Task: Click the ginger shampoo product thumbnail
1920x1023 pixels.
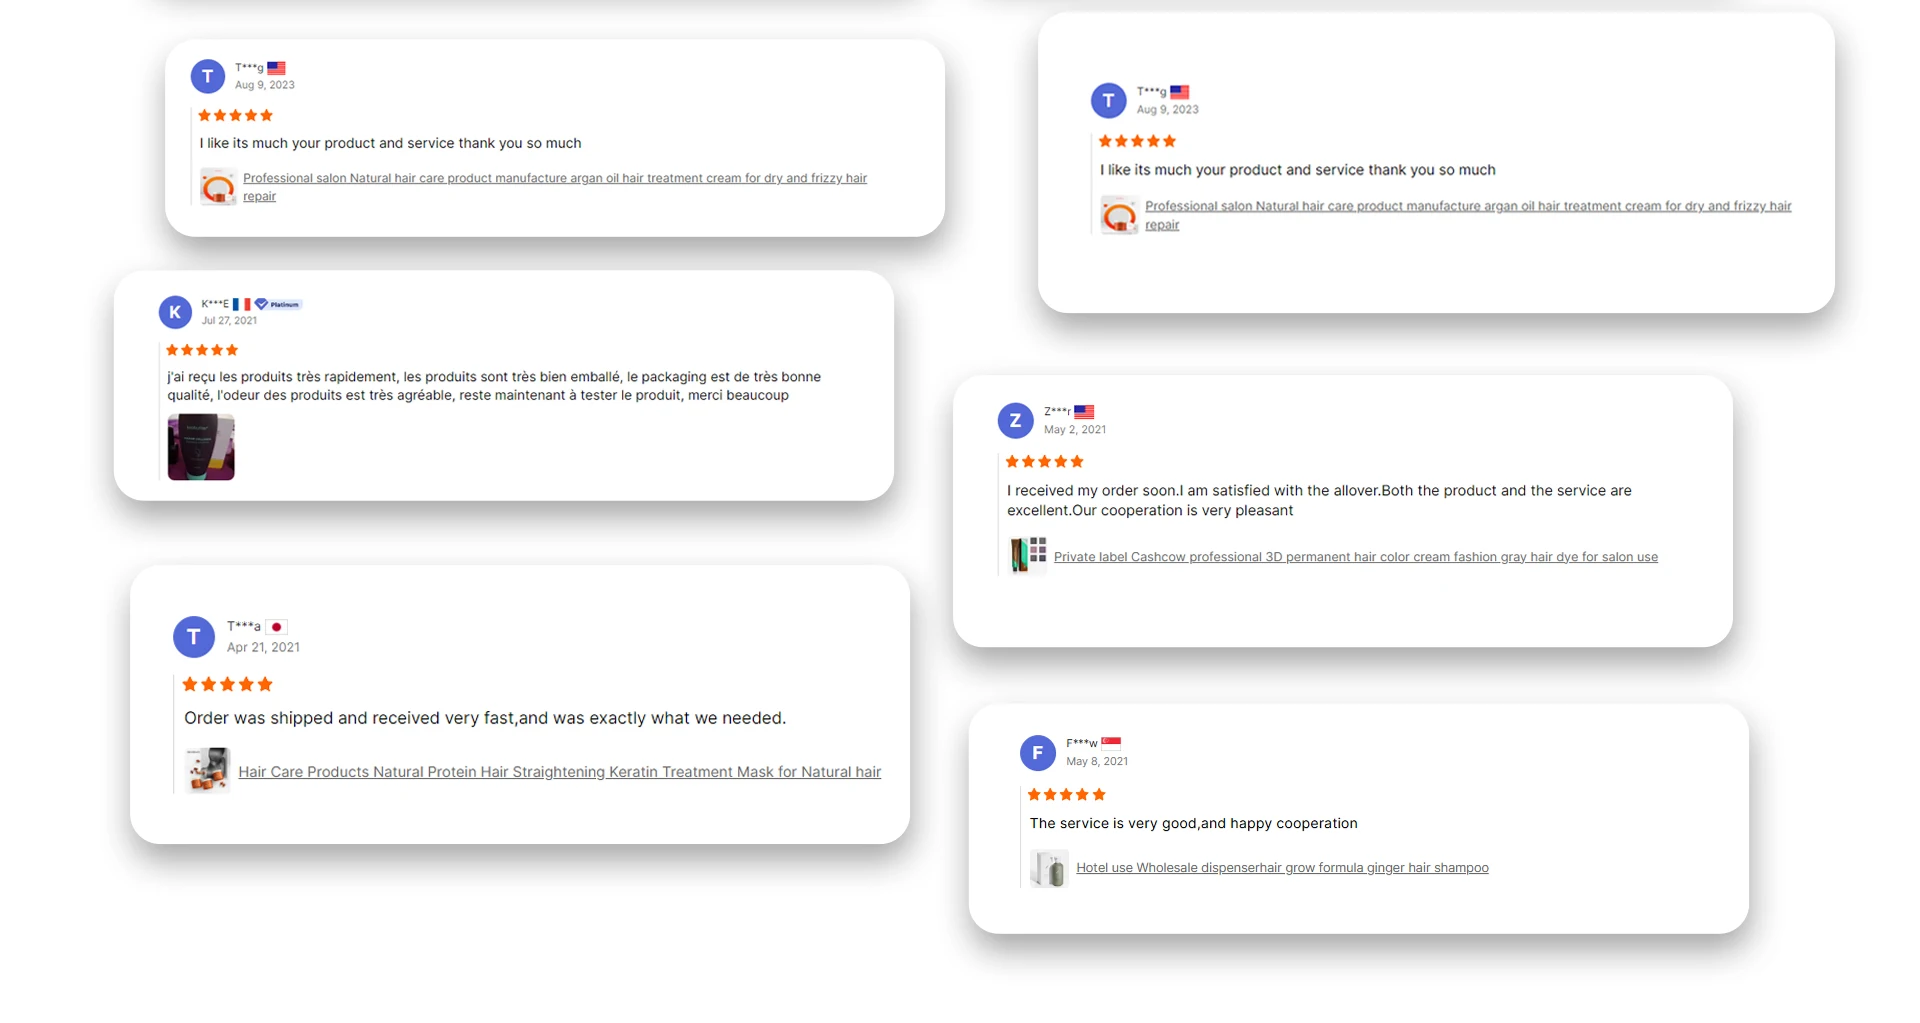Action: 1049,868
